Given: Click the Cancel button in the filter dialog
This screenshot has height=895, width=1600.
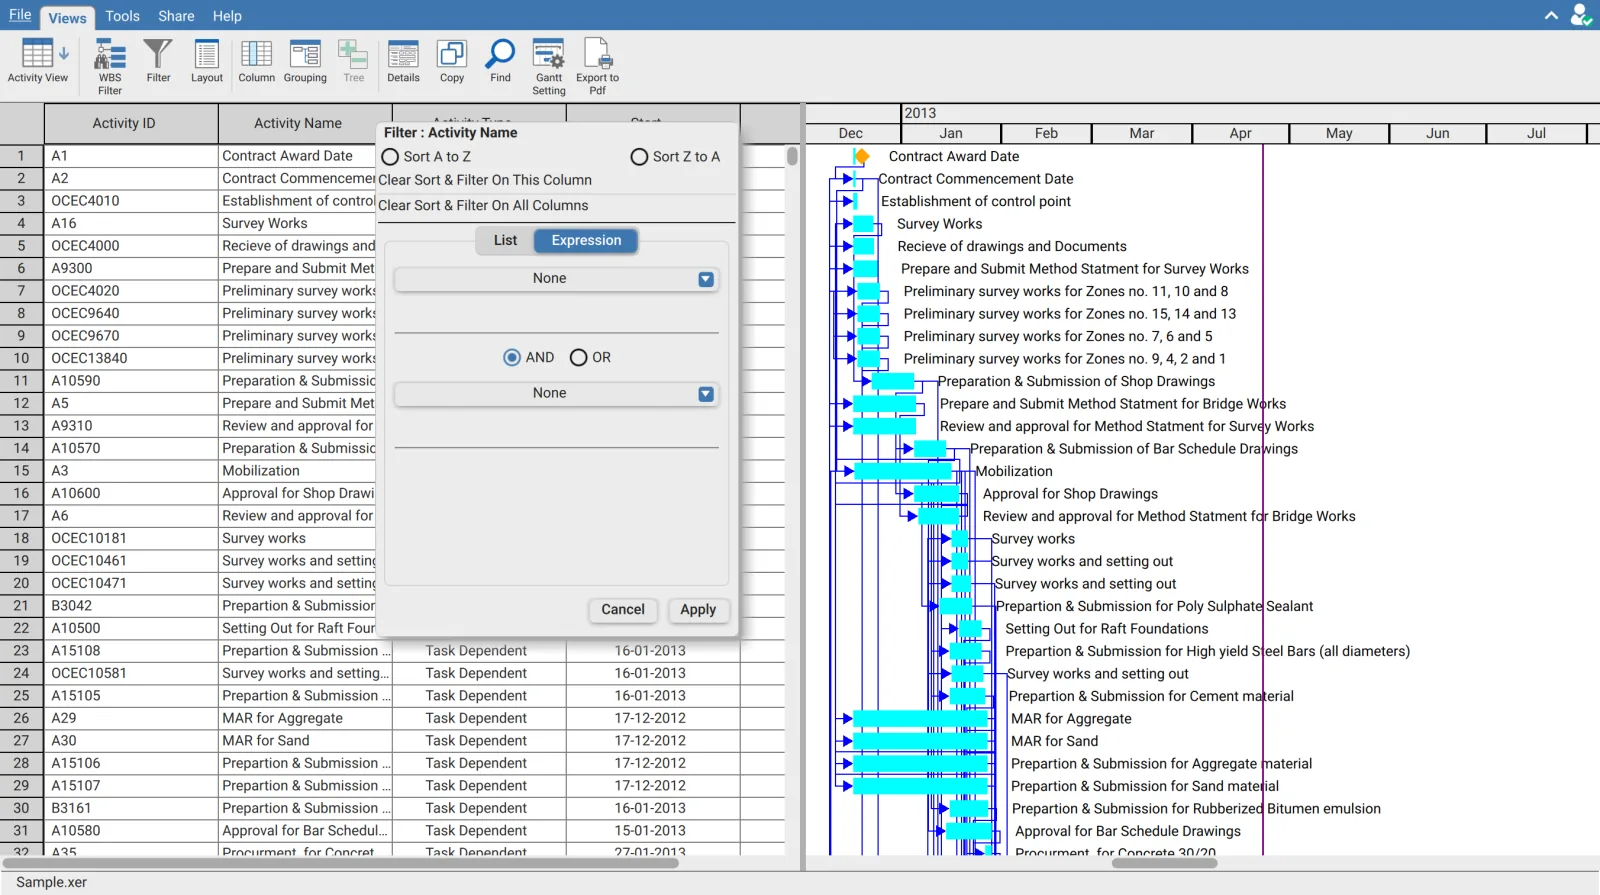Looking at the screenshot, I should (x=622, y=609).
